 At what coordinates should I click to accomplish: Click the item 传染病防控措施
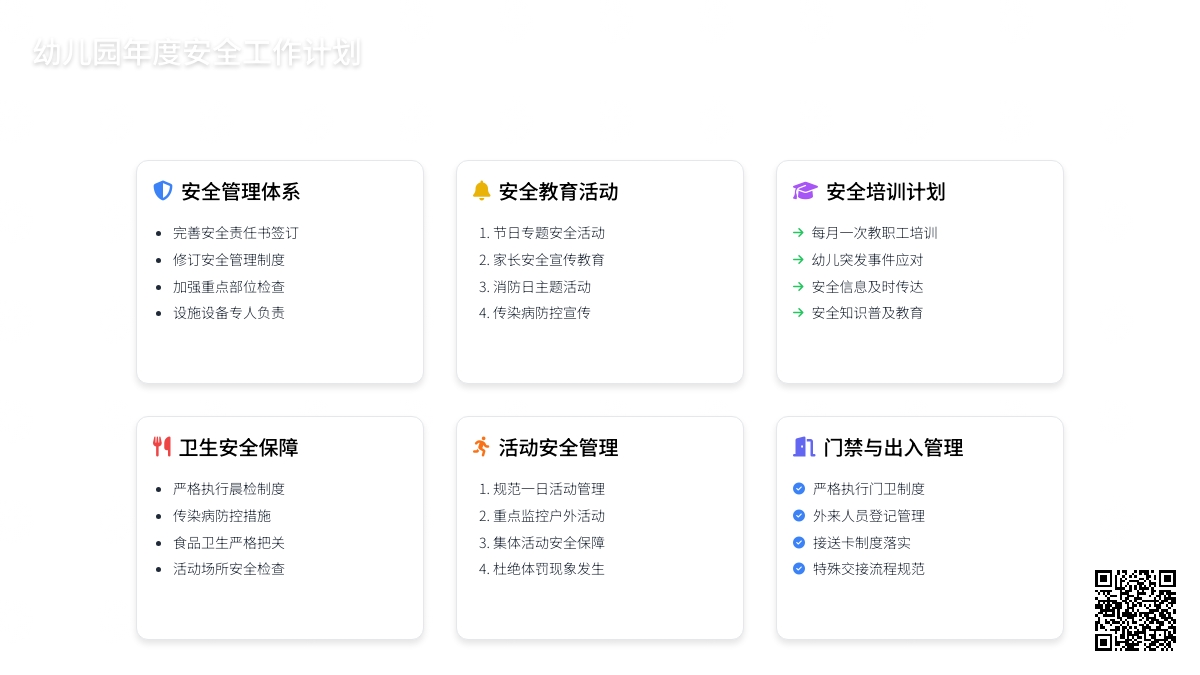click(x=222, y=516)
